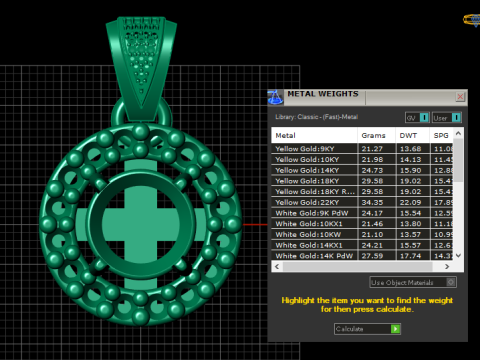Click the green arrow beside Calculate
The width and height of the screenshot is (480, 360).
click(395, 329)
